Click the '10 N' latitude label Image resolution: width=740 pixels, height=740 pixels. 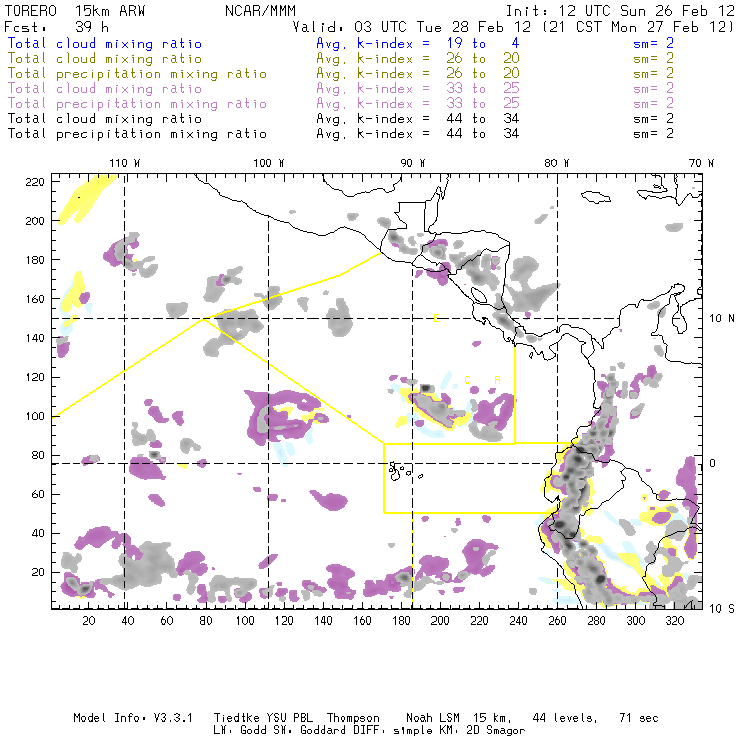coord(722,319)
